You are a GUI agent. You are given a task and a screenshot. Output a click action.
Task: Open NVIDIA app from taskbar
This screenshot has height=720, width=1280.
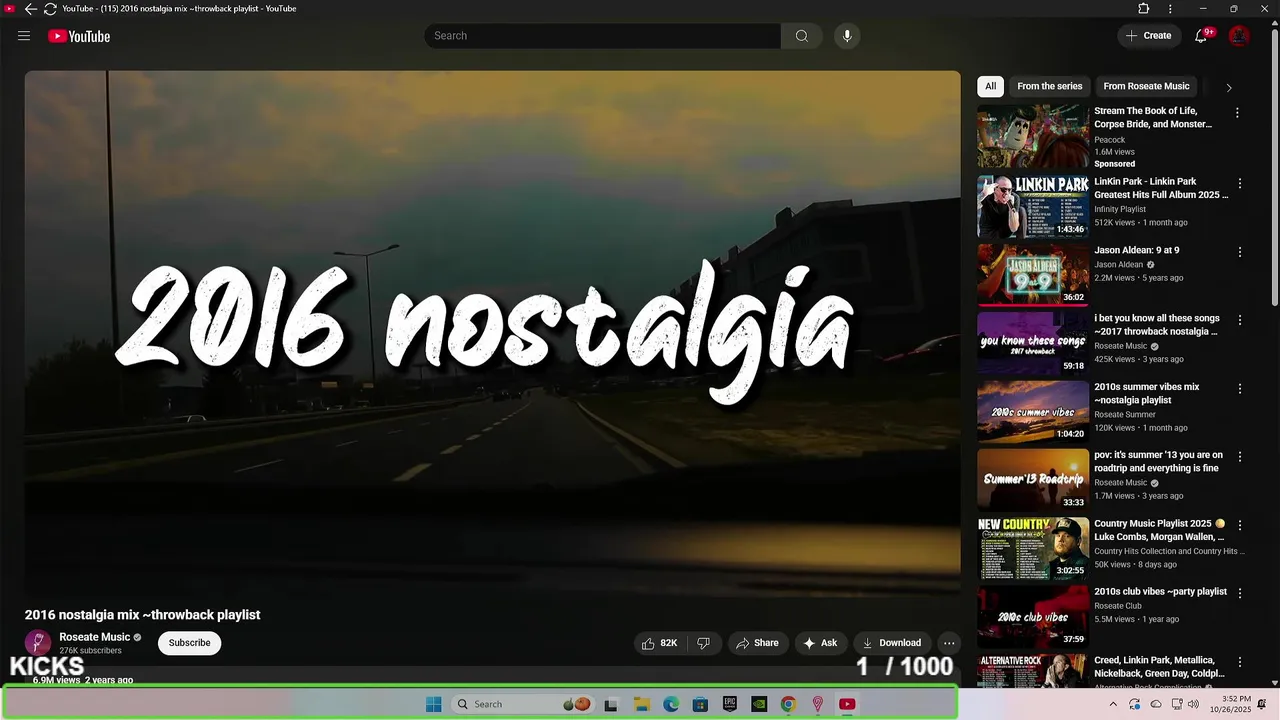tap(759, 704)
